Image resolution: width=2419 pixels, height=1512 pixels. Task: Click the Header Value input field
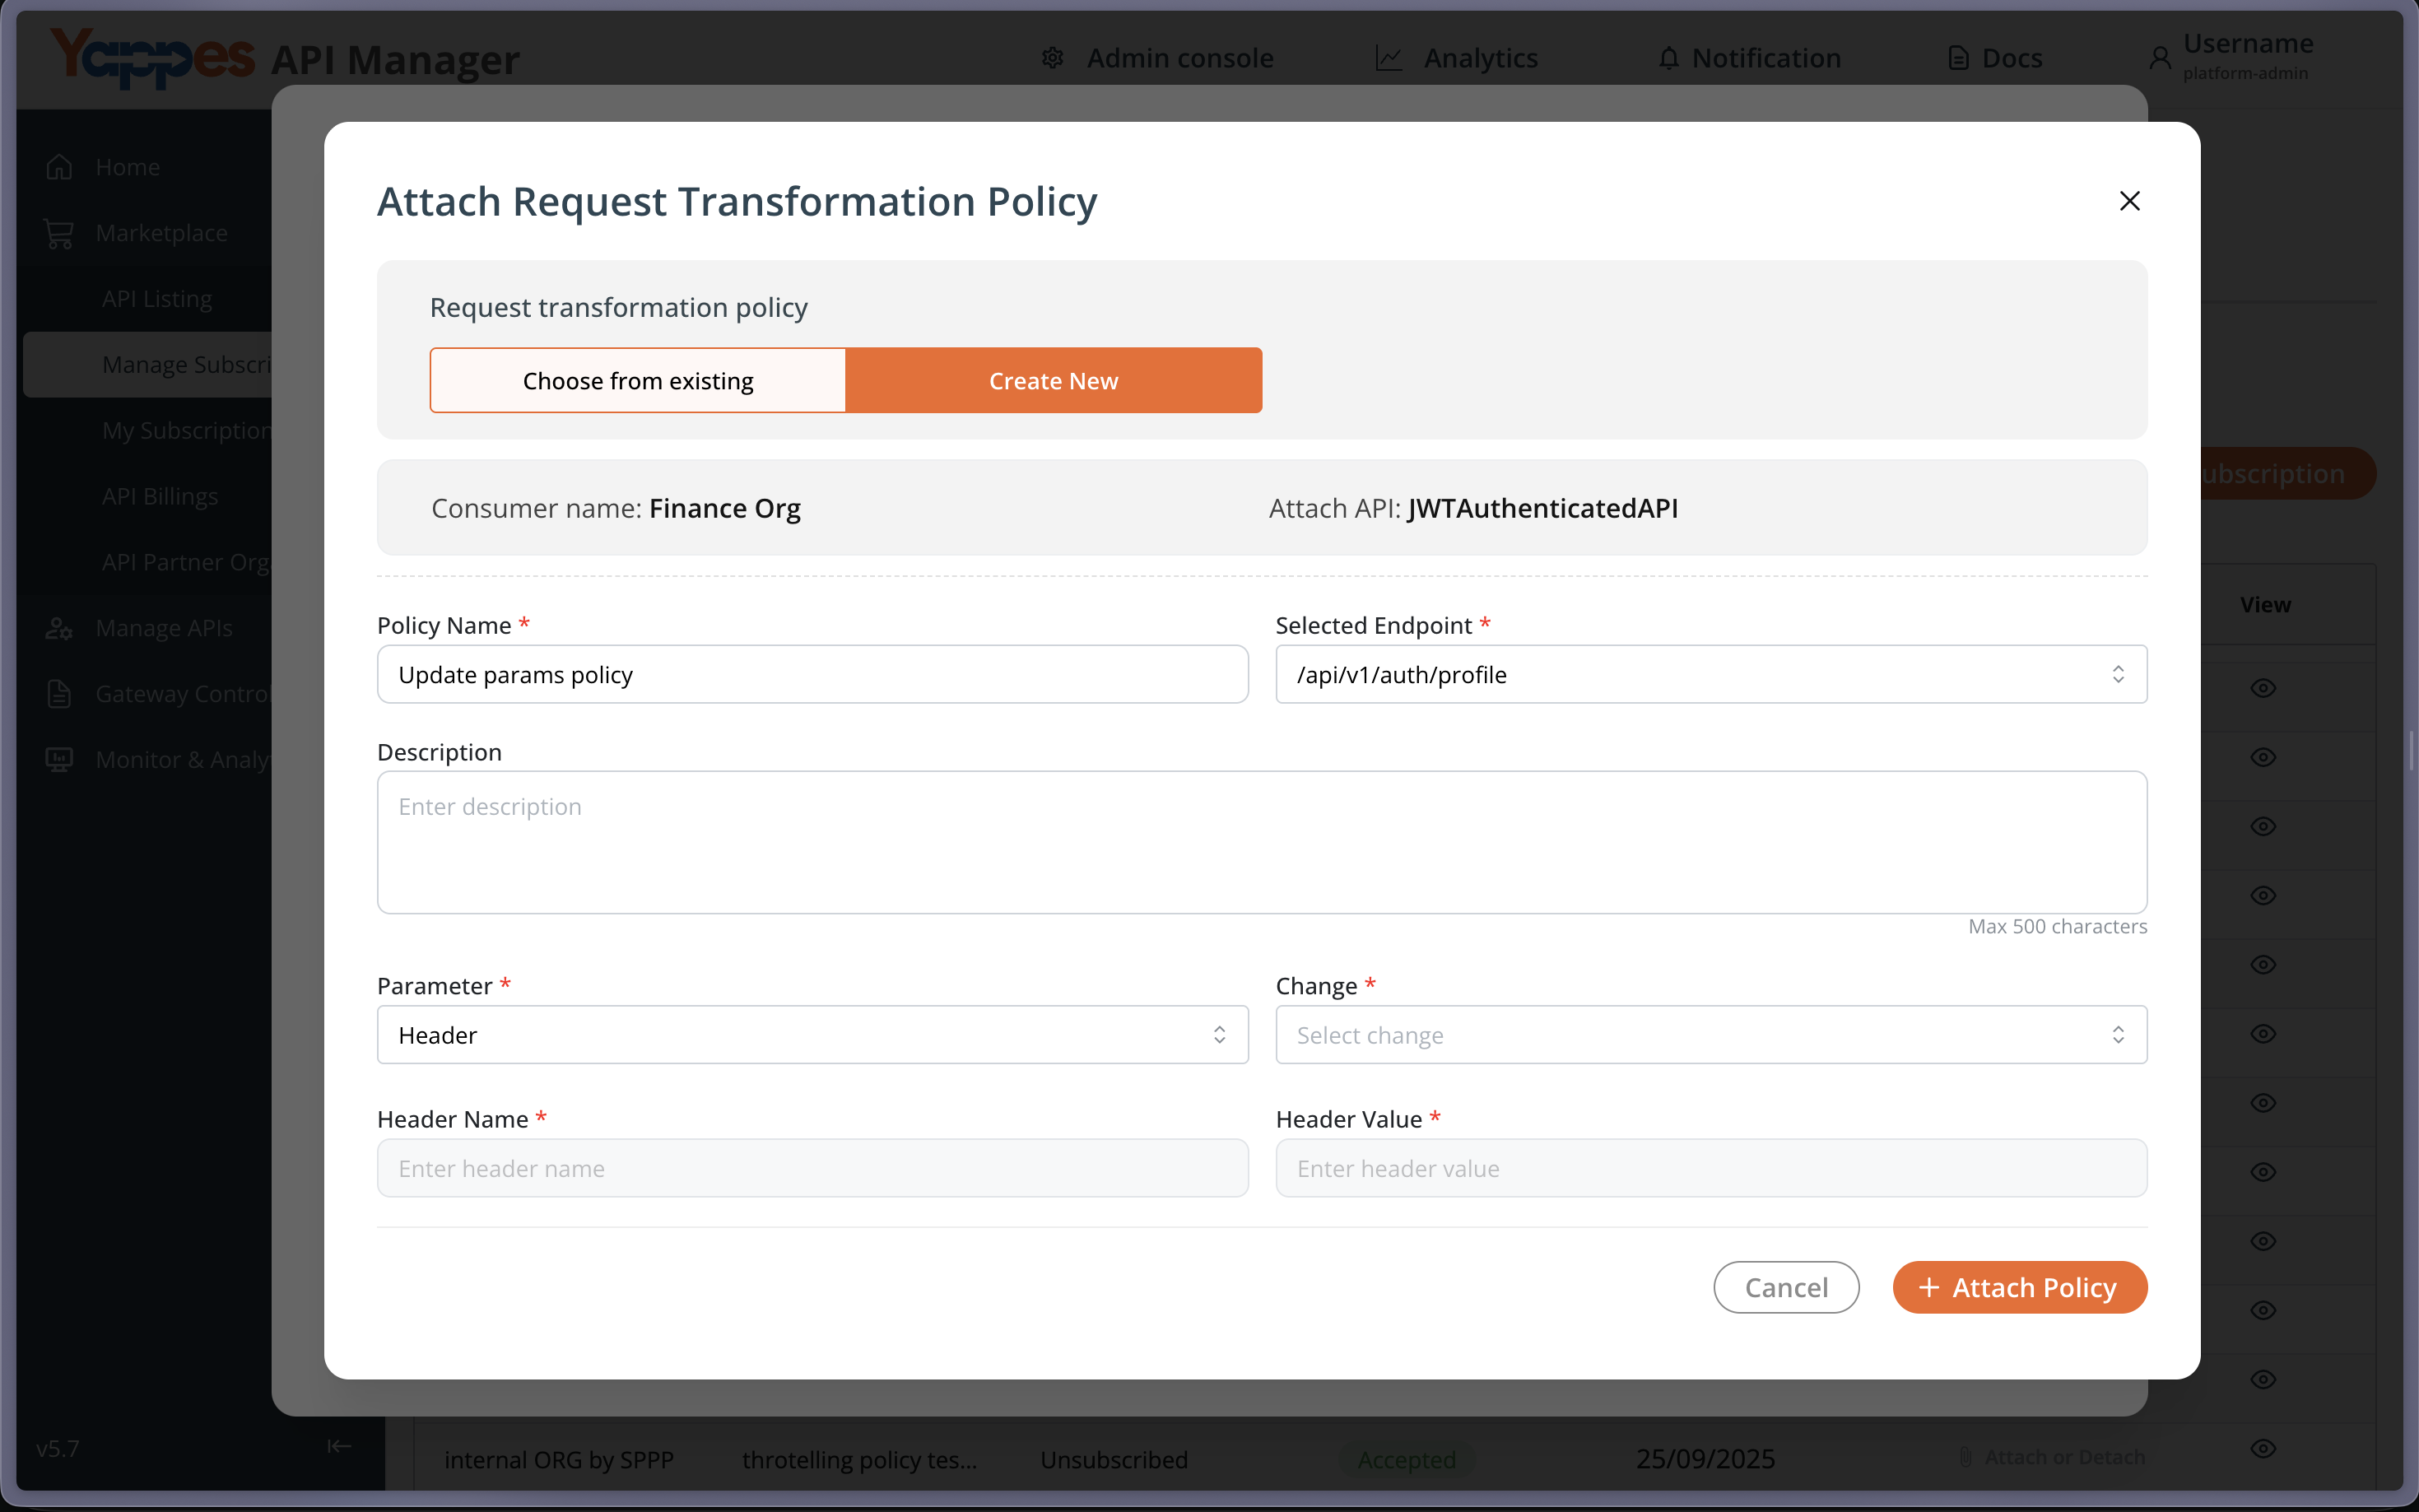[x=1710, y=1168]
